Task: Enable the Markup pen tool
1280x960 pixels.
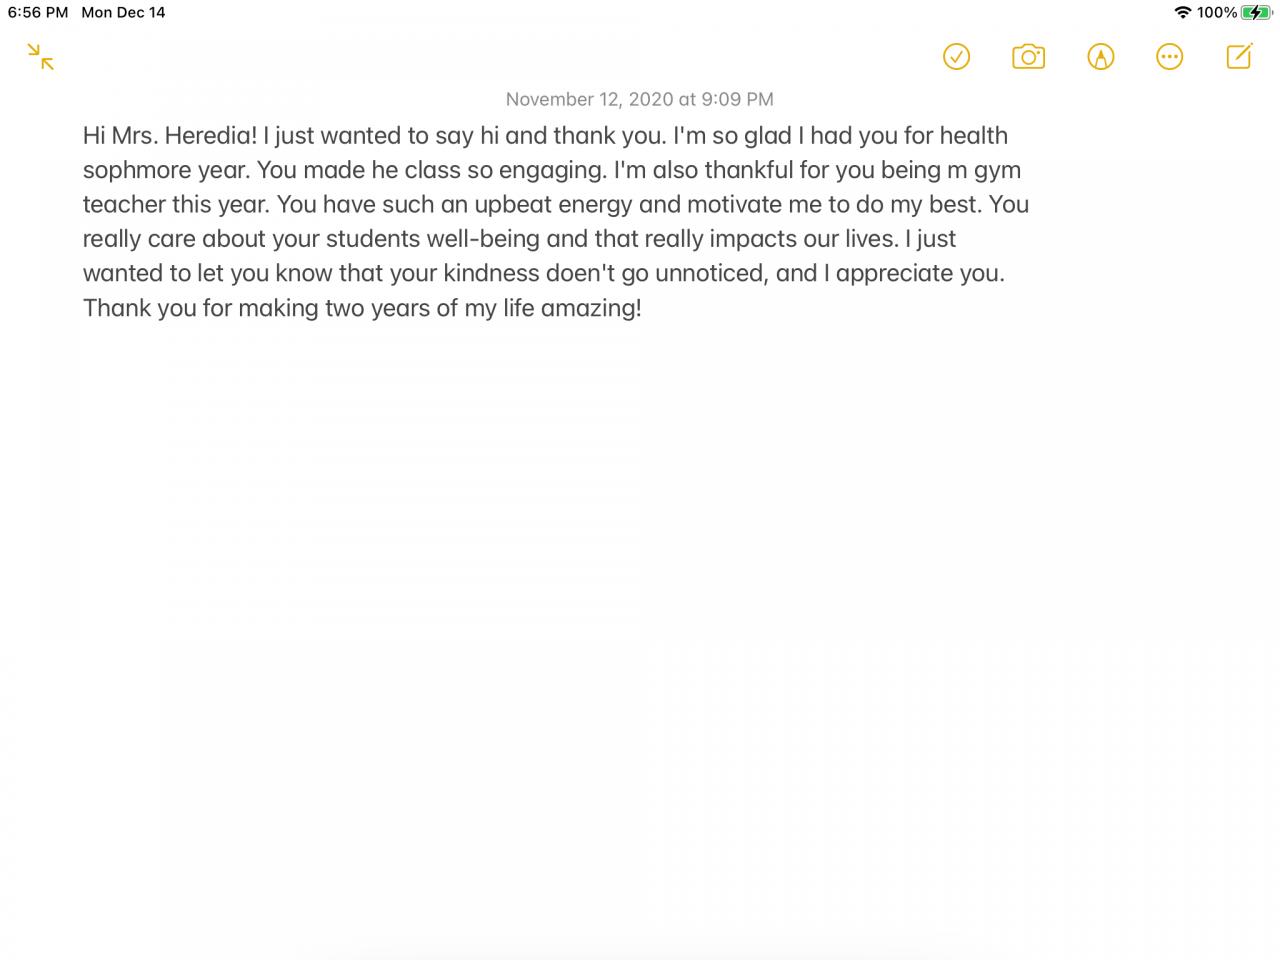Action: [1100, 57]
